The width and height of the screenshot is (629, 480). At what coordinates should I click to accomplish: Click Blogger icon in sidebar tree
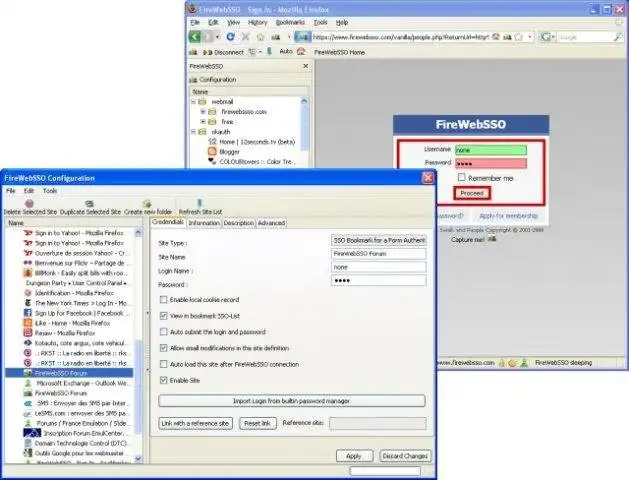[x=212, y=152]
